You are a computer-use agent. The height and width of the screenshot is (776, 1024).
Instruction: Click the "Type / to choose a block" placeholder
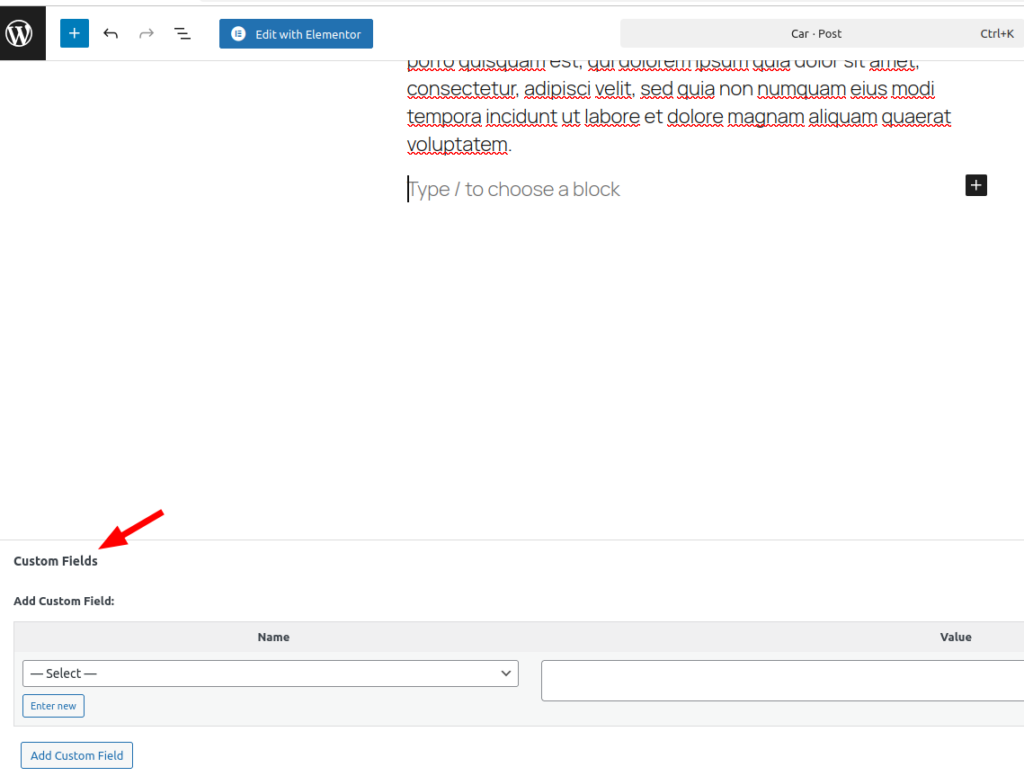[514, 190]
